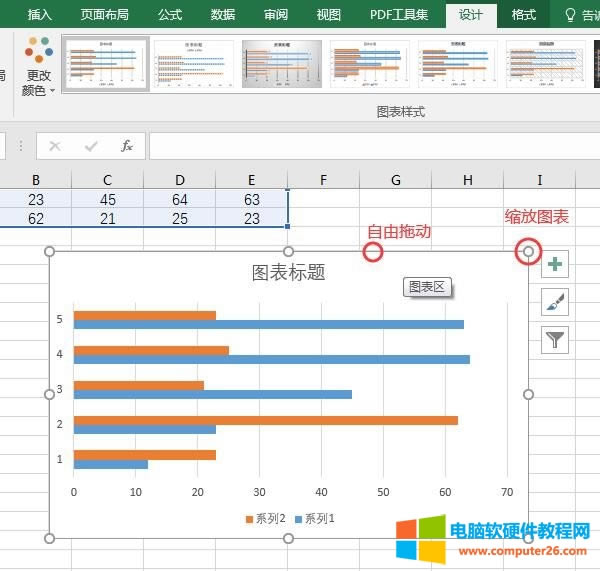Apply the dark gray chart style thumbnail

click(x=282, y=64)
